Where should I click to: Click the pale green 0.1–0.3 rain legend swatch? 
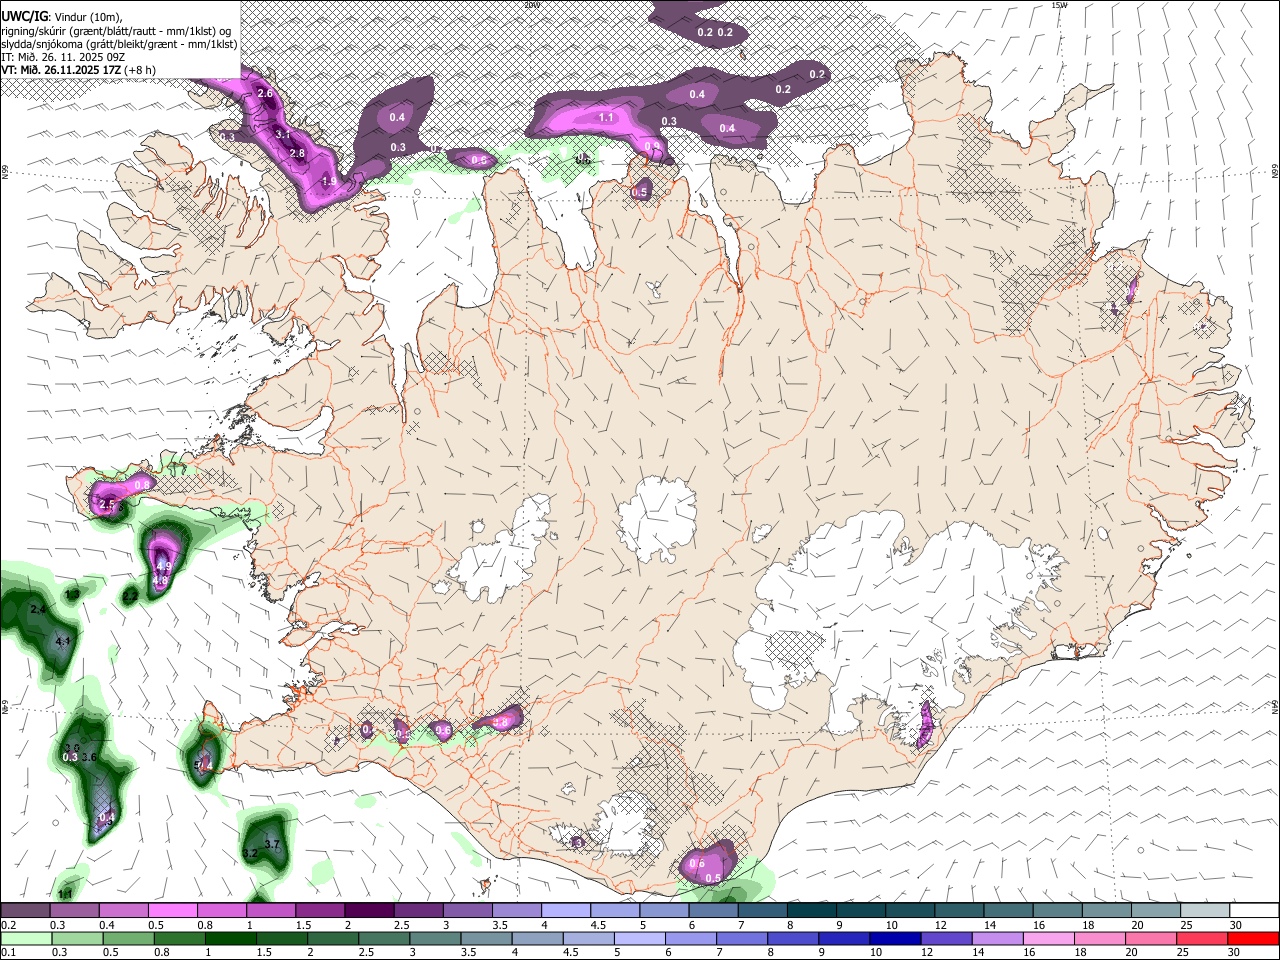pos(26,938)
